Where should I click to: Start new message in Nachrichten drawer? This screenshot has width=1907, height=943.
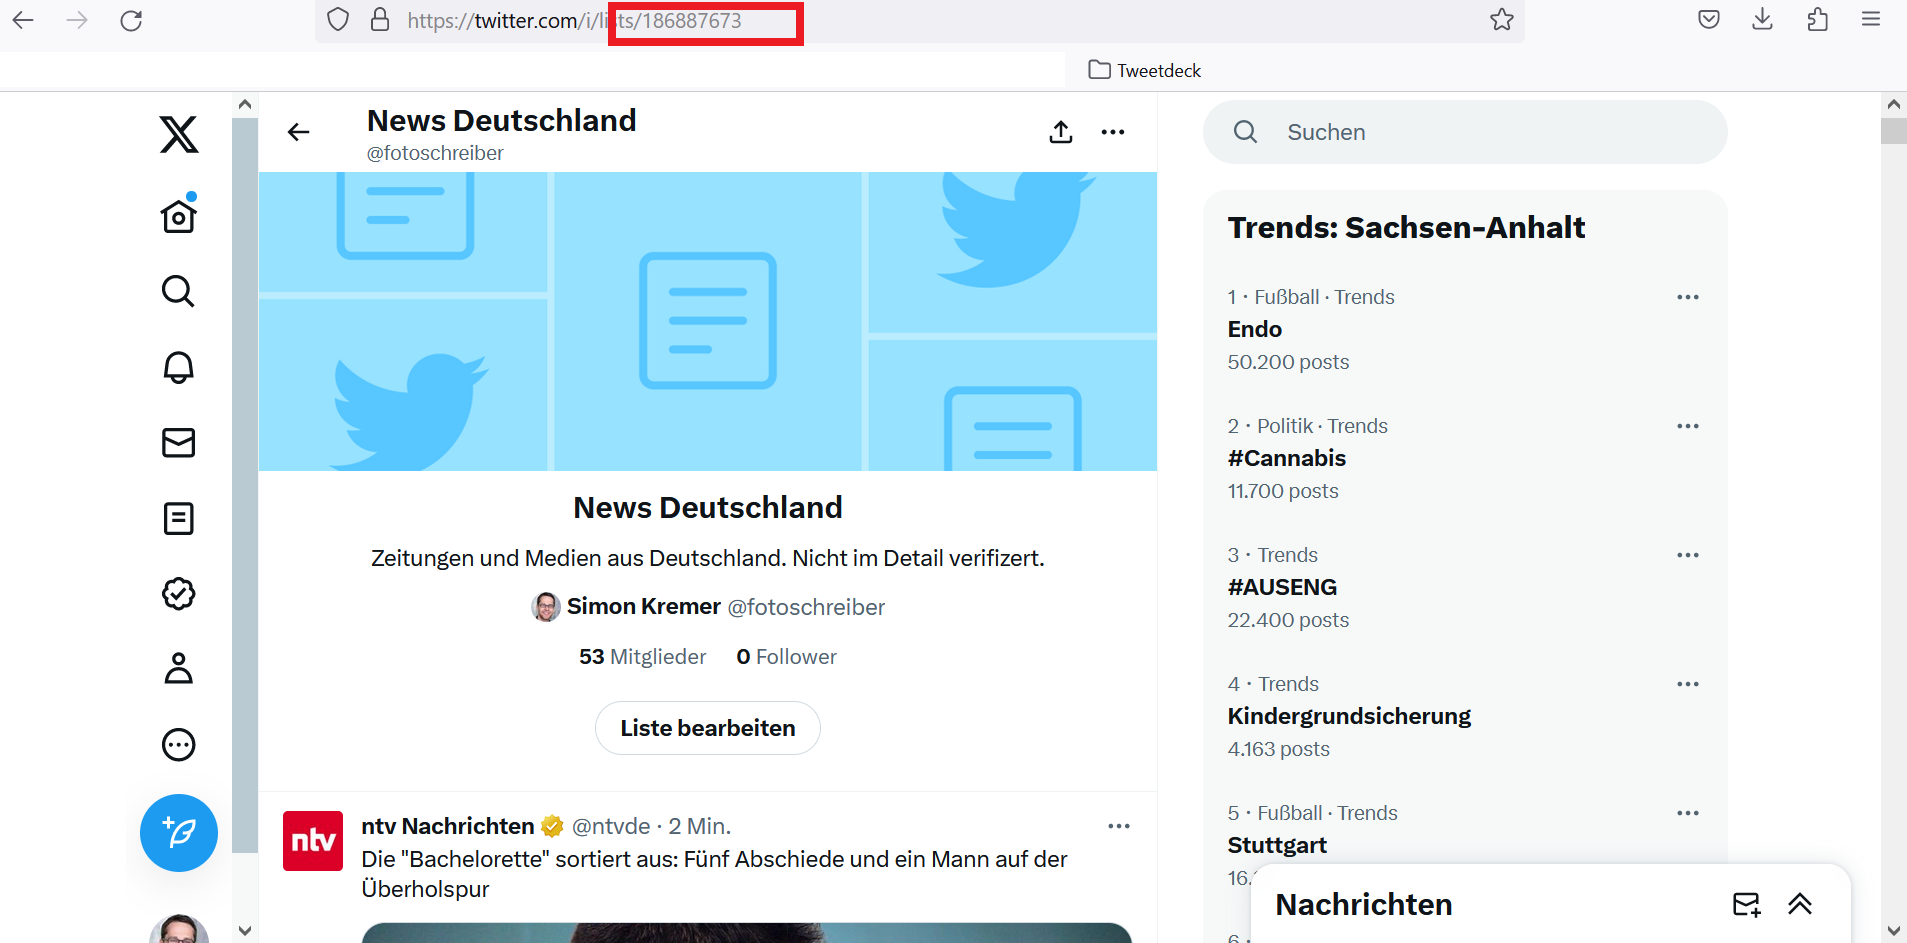pos(1746,904)
